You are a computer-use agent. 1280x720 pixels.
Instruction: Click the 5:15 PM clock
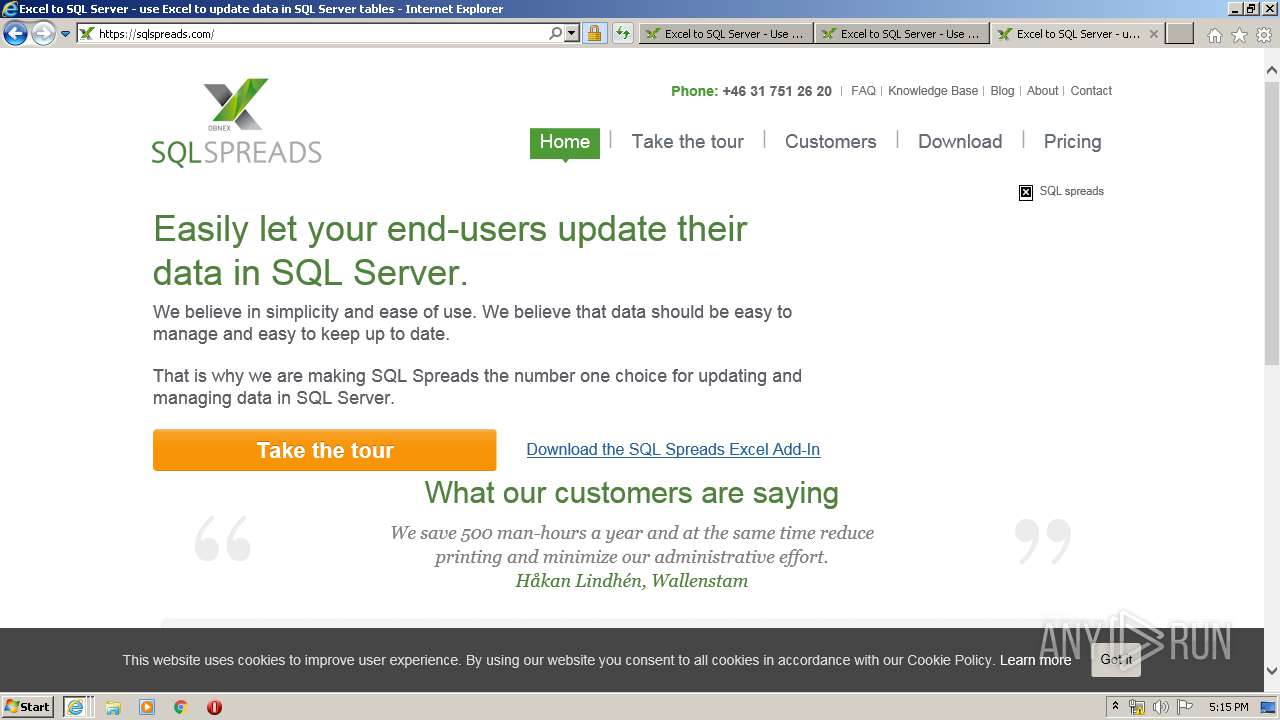click(x=1228, y=707)
